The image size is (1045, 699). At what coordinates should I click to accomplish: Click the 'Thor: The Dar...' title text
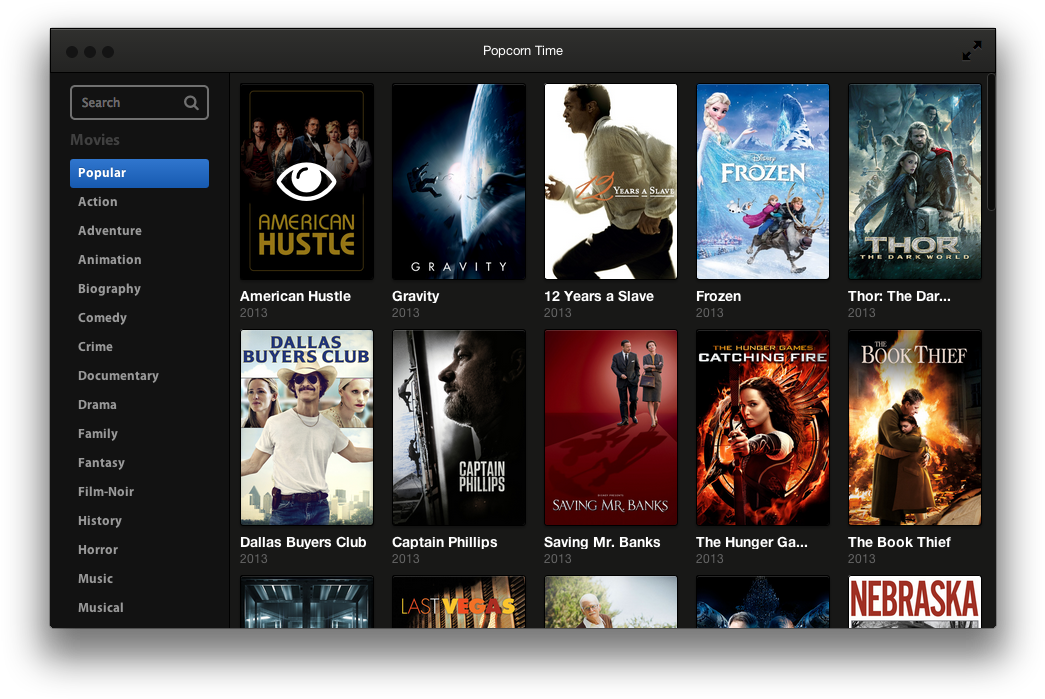899,297
